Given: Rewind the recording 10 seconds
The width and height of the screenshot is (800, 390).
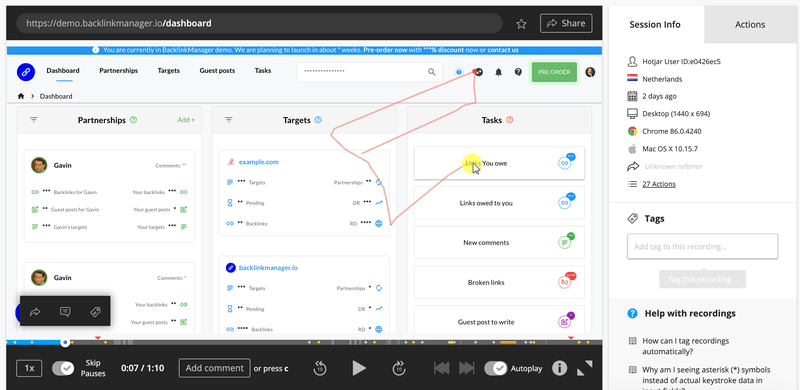Looking at the screenshot, I should click(x=320, y=368).
